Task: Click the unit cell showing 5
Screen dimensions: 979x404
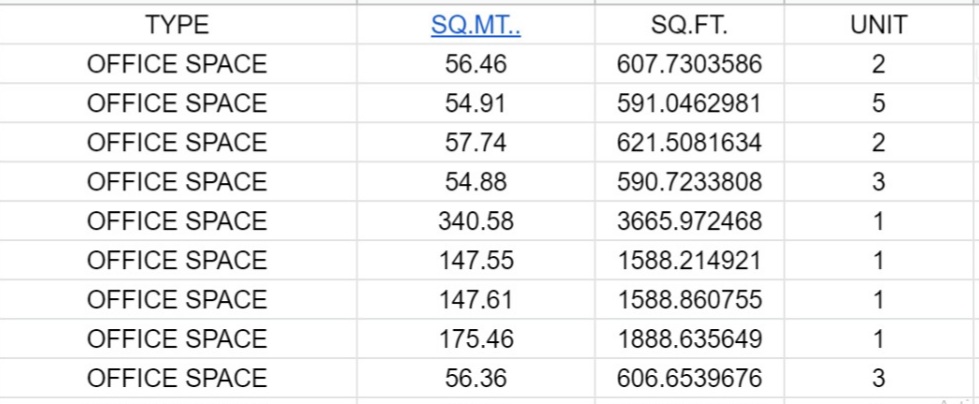Action: click(x=878, y=103)
